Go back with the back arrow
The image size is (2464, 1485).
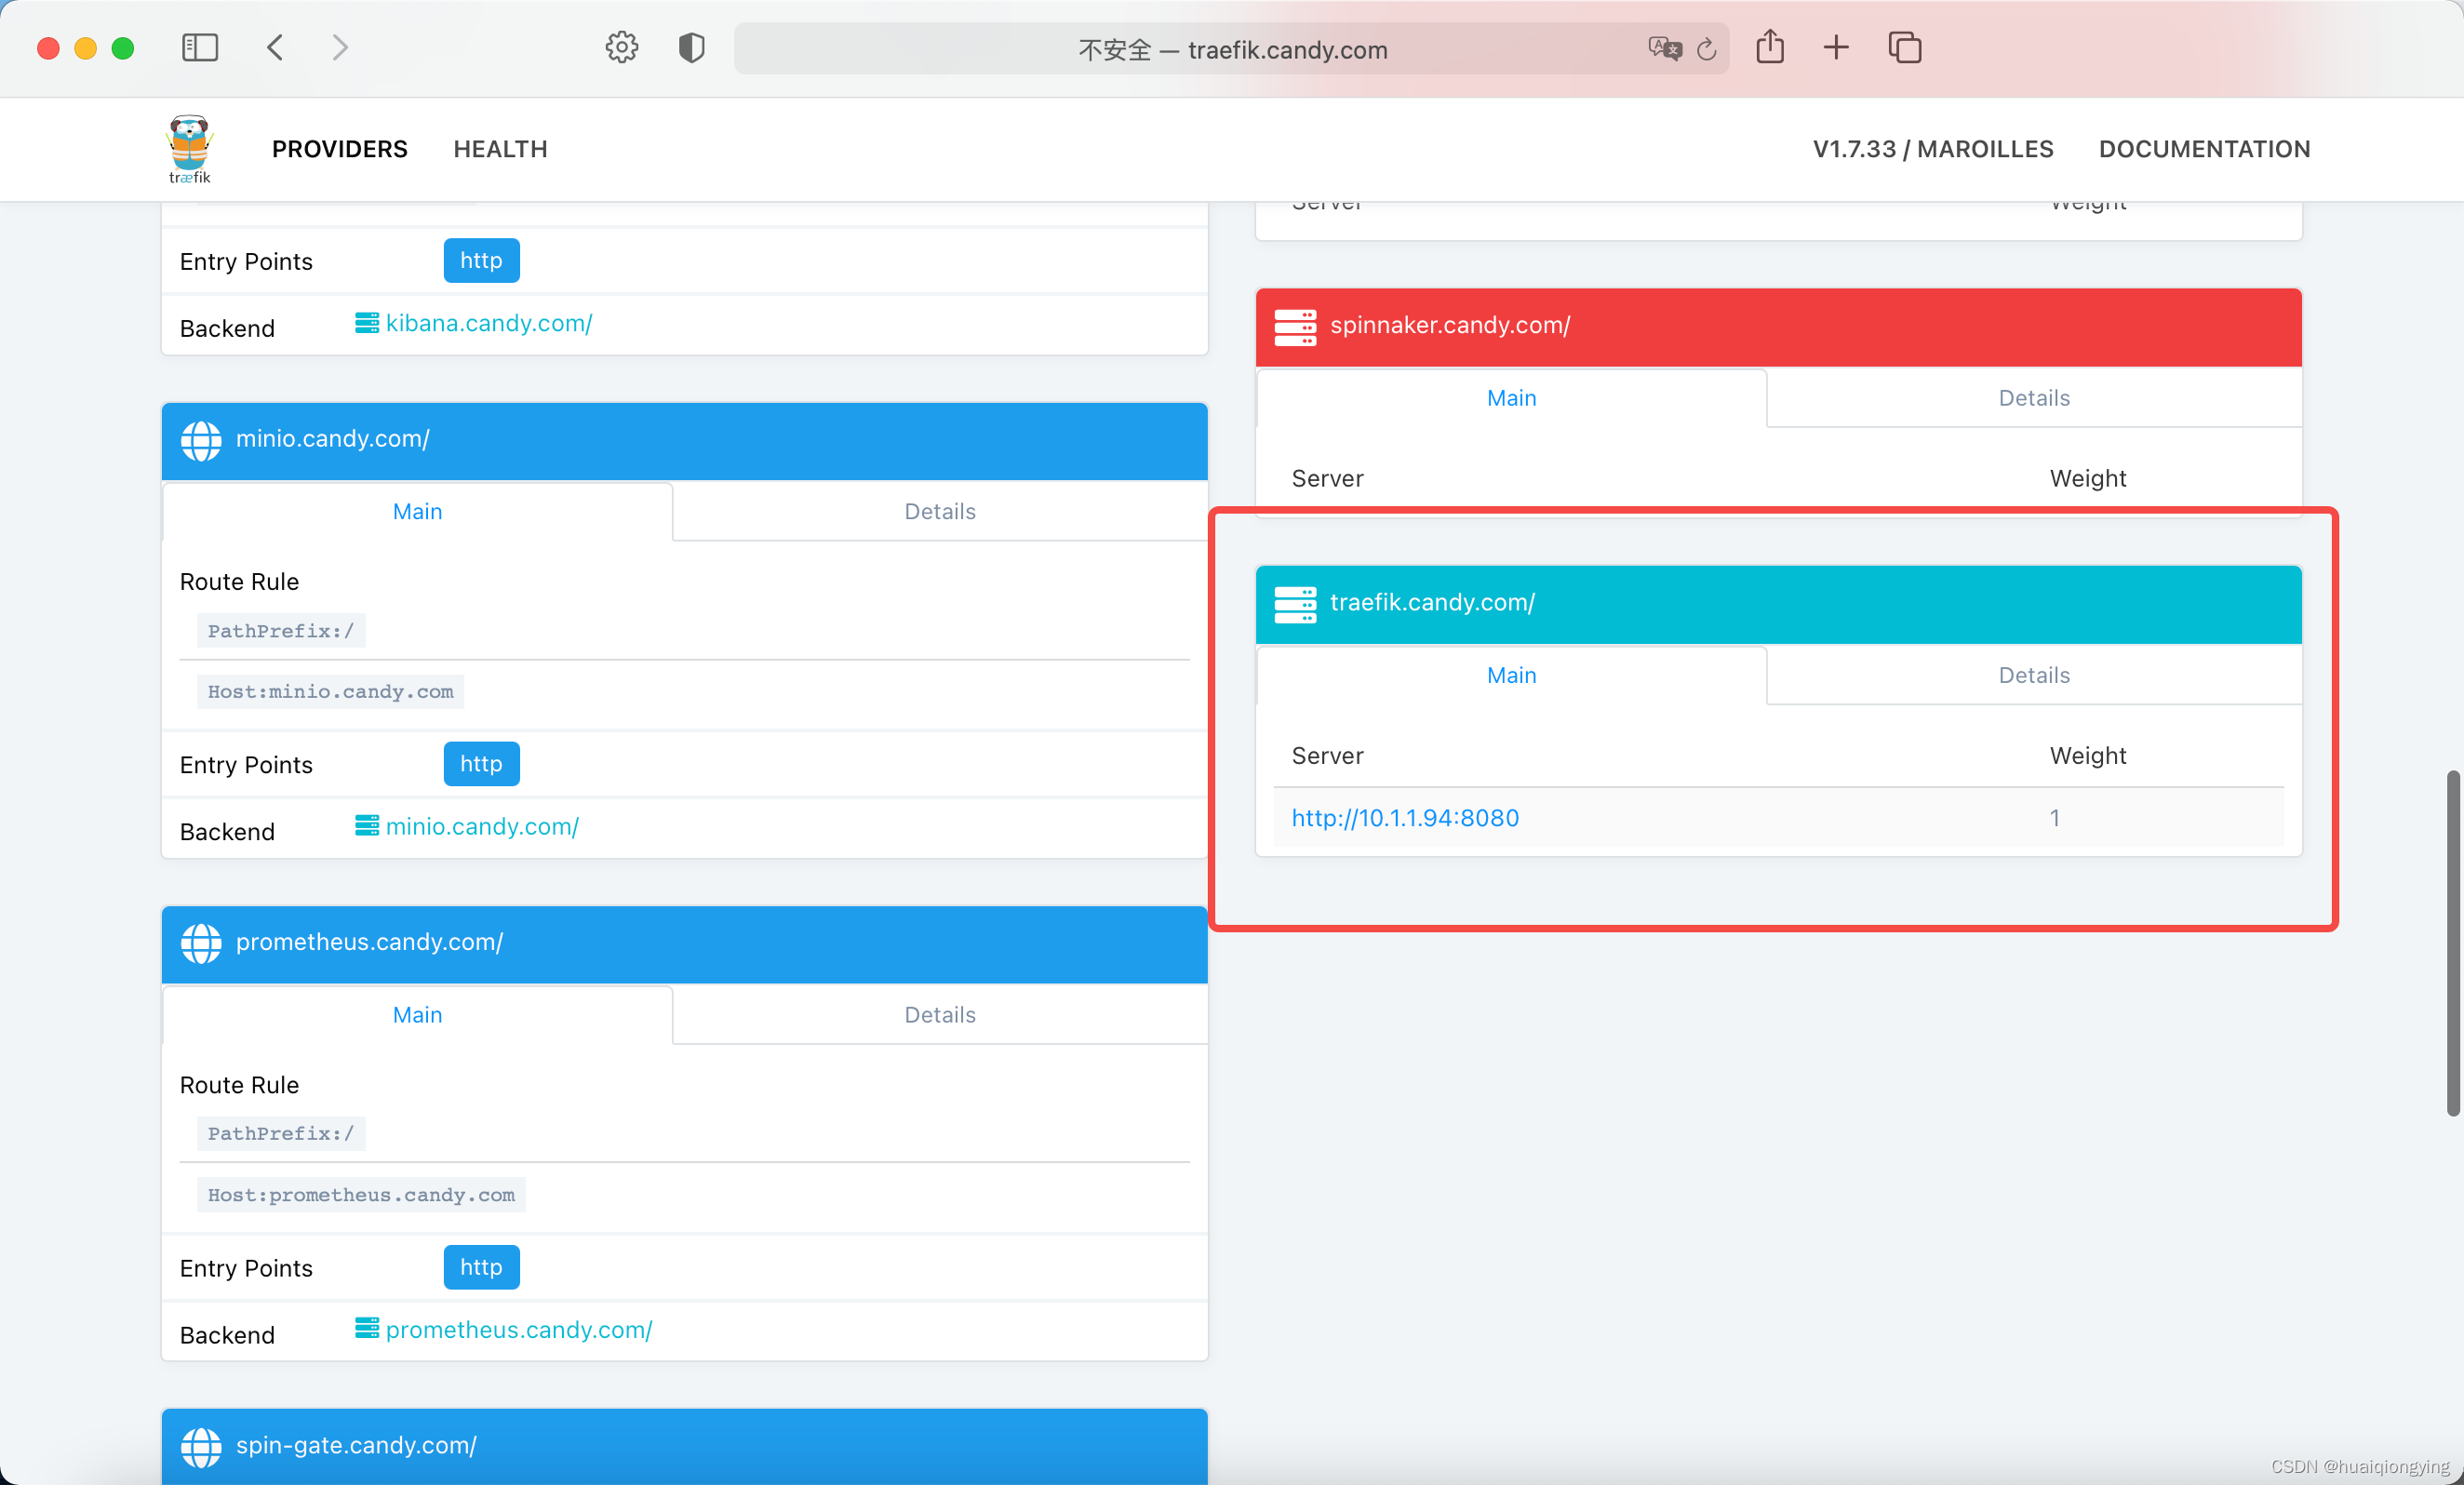[x=275, y=48]
